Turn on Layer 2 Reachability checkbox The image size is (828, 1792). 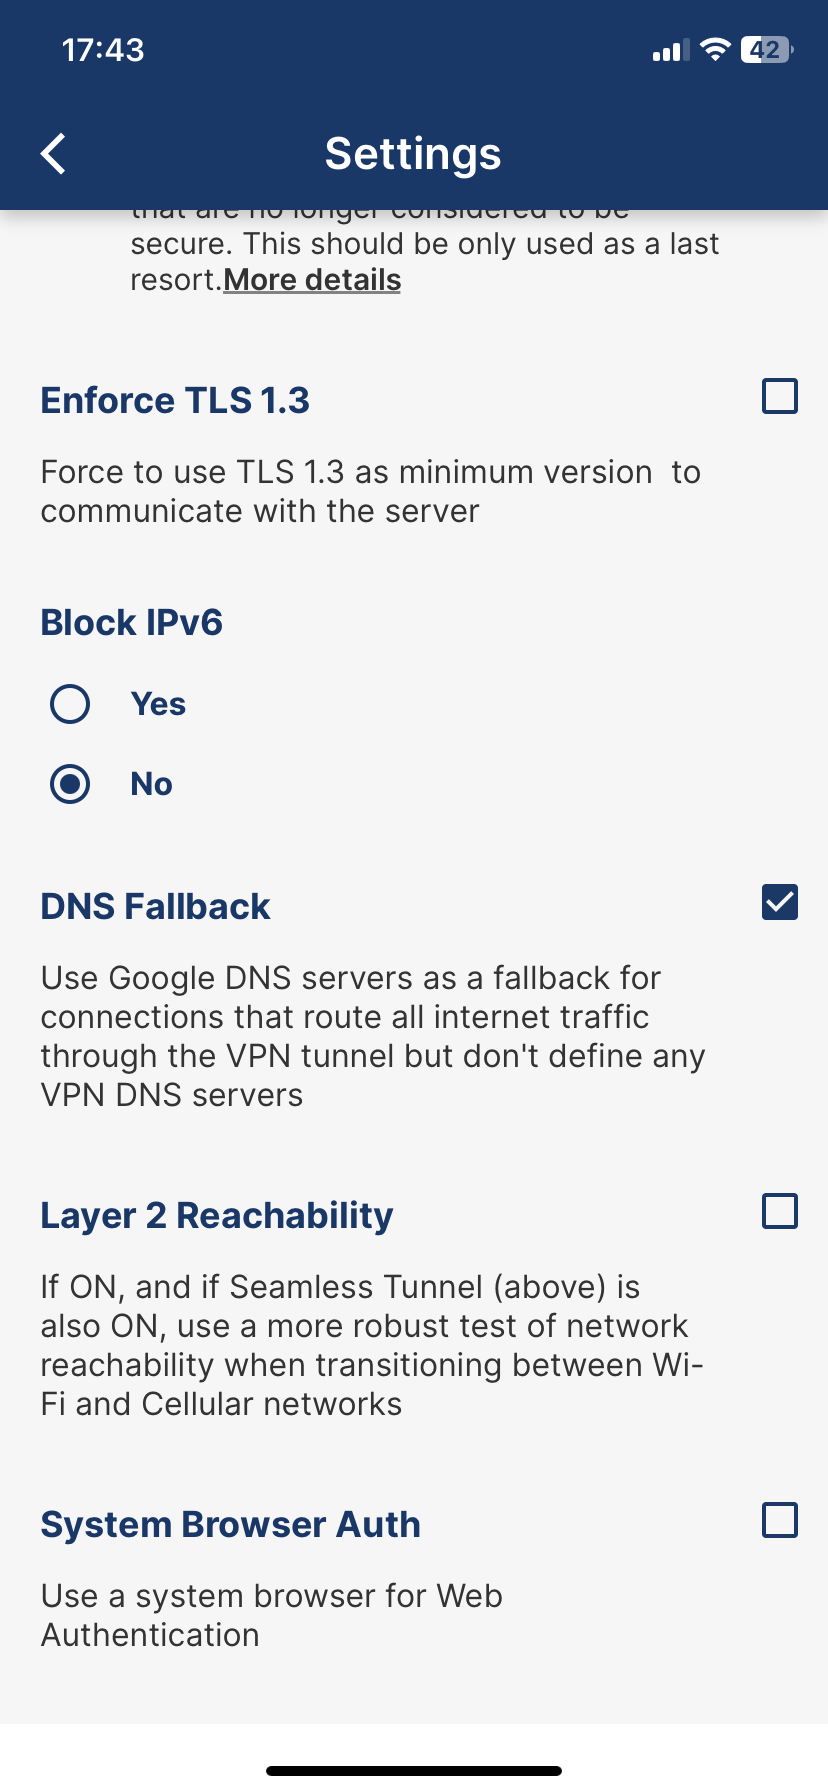[779, 1211]
